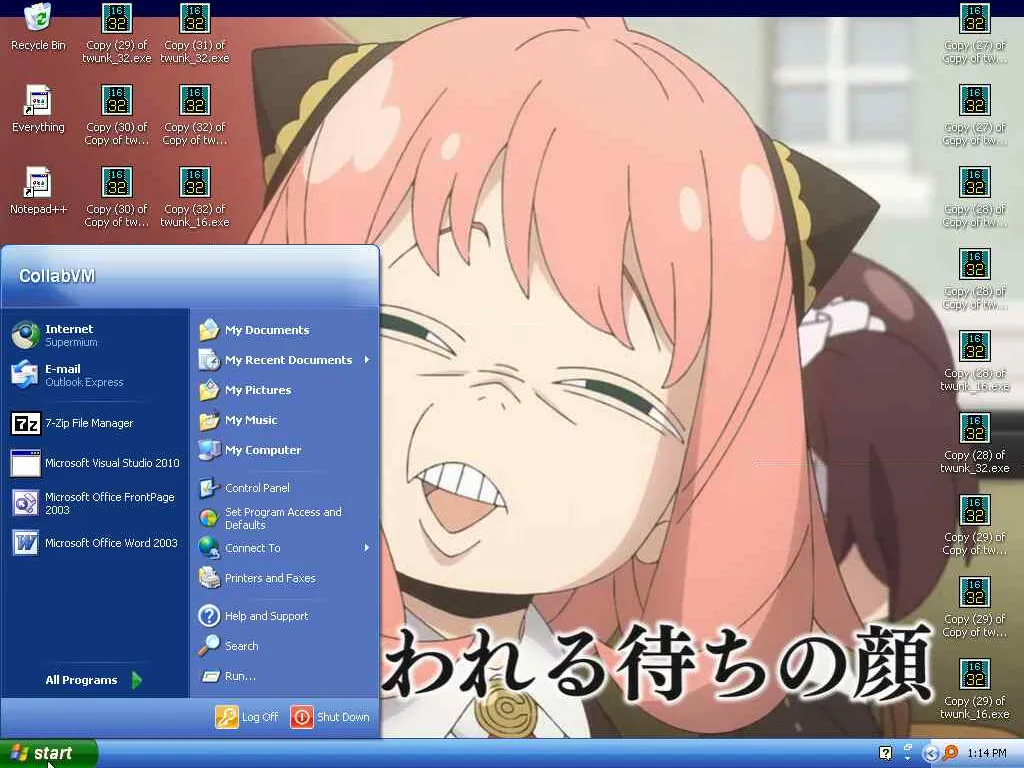Open My Computer from Start menu
Image resolution: width=1024 pixels, height=768 pixels.
(285, 450)
